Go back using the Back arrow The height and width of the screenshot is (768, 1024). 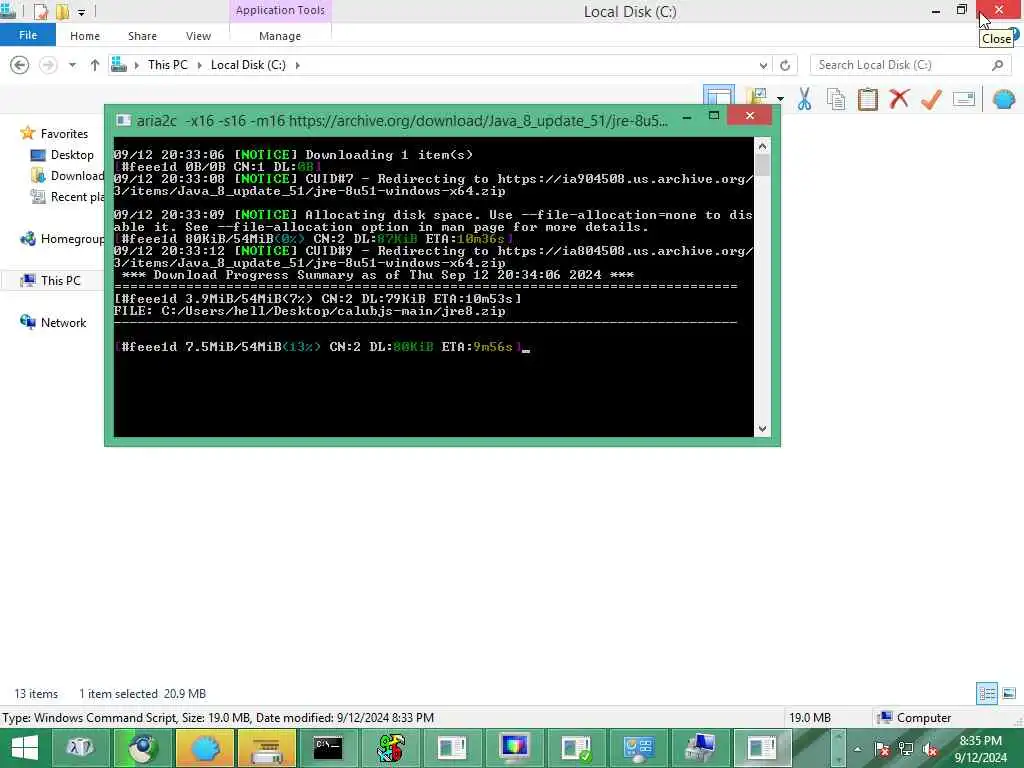click(x=20, y=65)
